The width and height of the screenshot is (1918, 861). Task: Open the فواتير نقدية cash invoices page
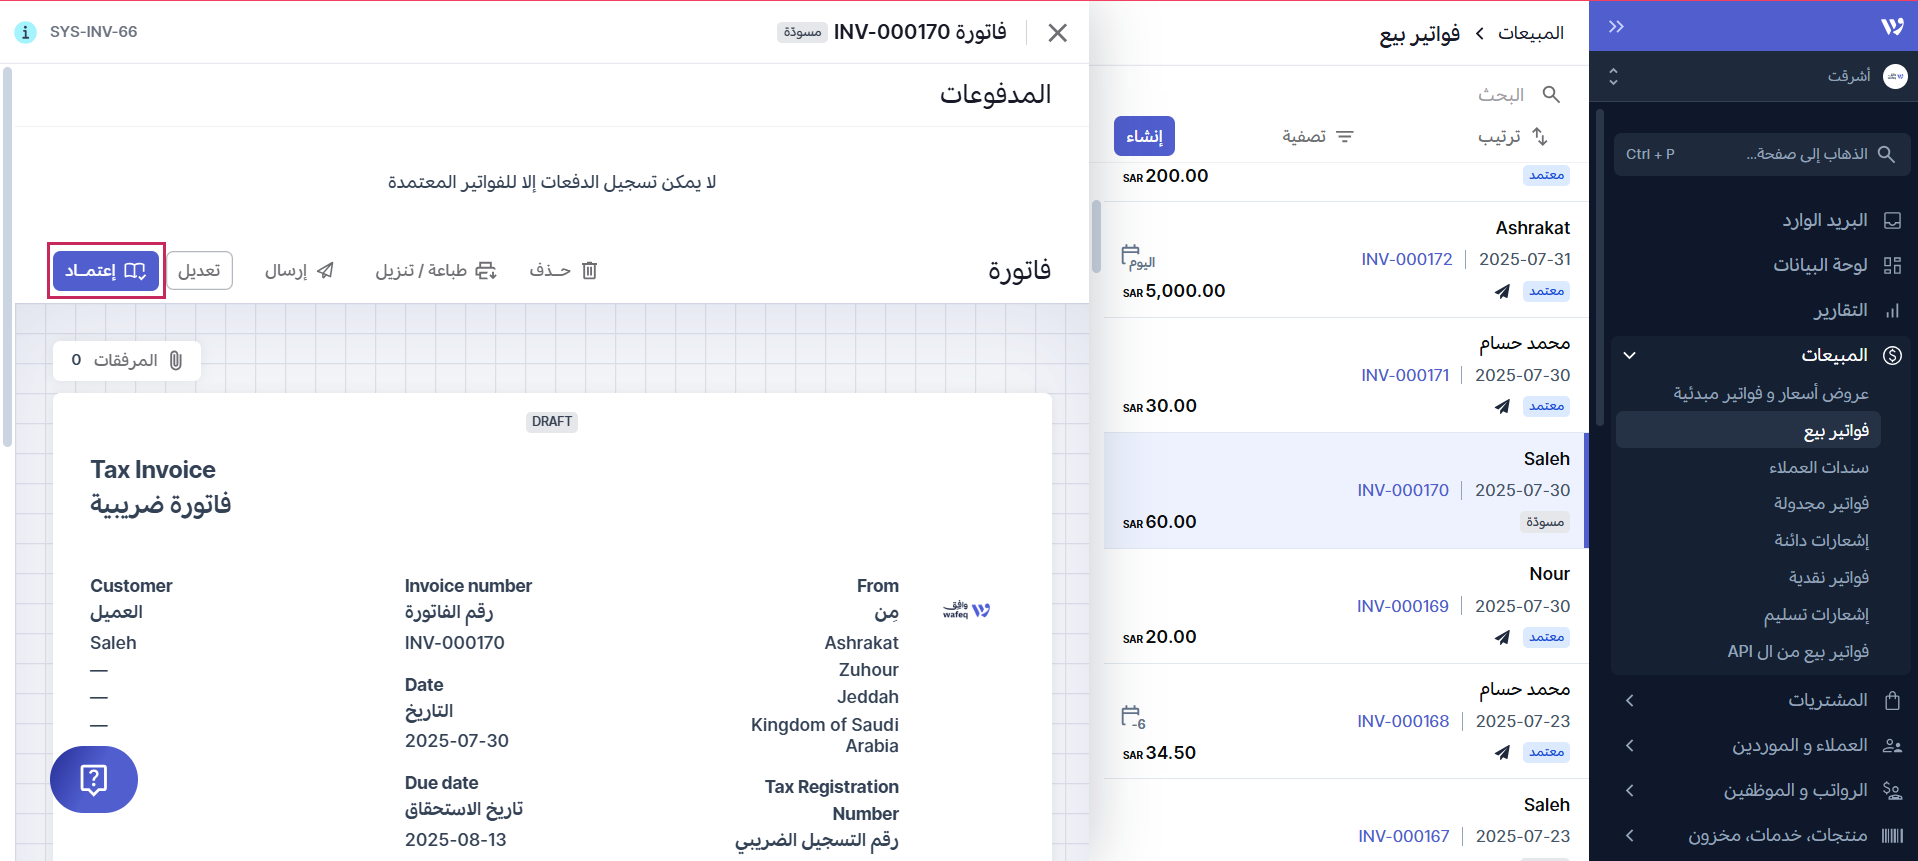coord(1828,577)
